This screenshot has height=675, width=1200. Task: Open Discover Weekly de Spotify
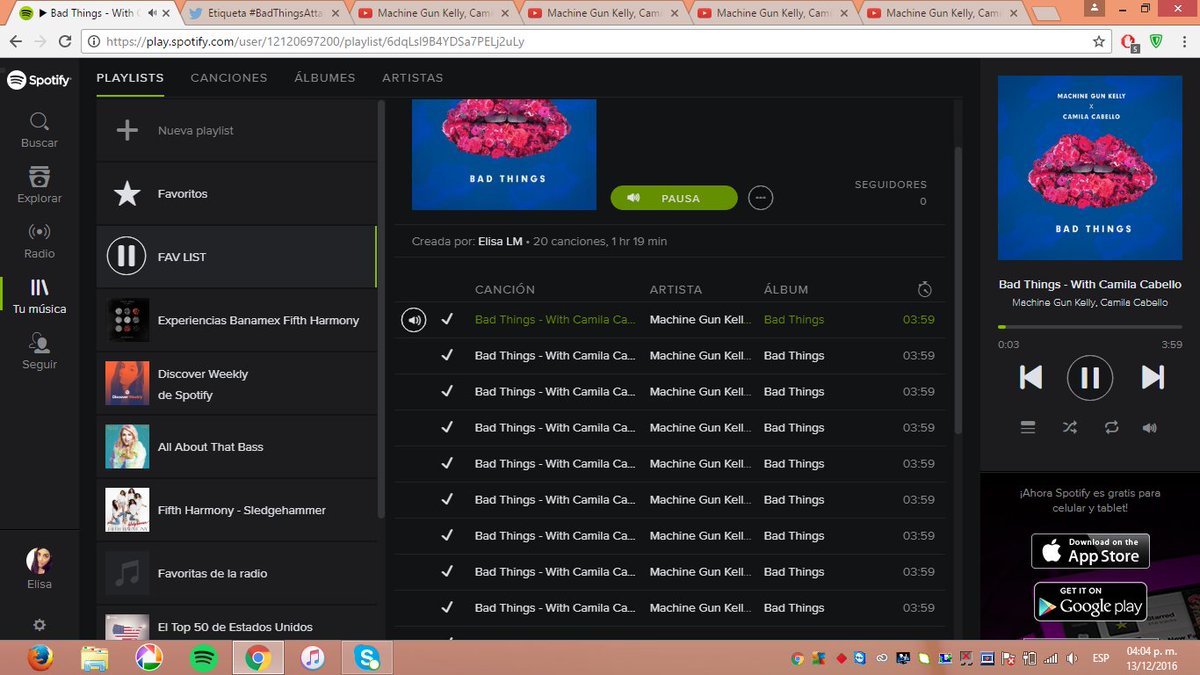(x=237, y=384)
